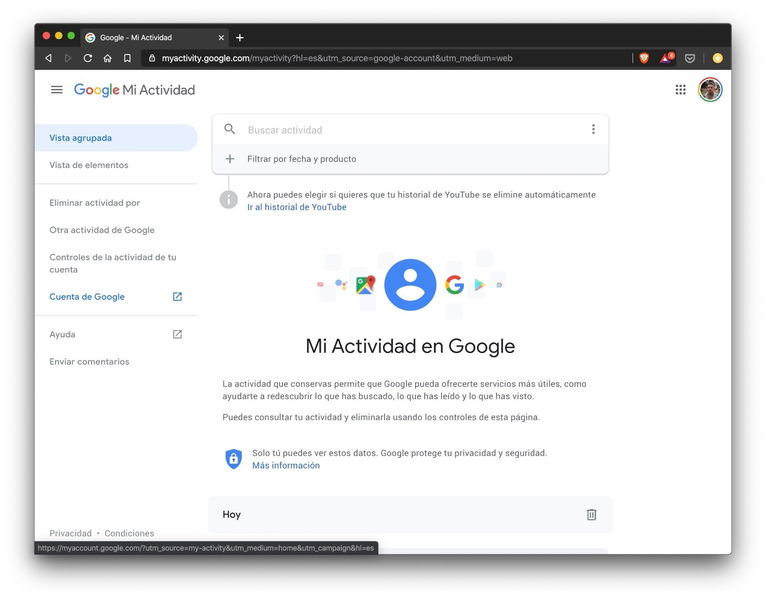Open the Google apps grid
The height and width of the screenshot is (600, 766).
point(681,89)
